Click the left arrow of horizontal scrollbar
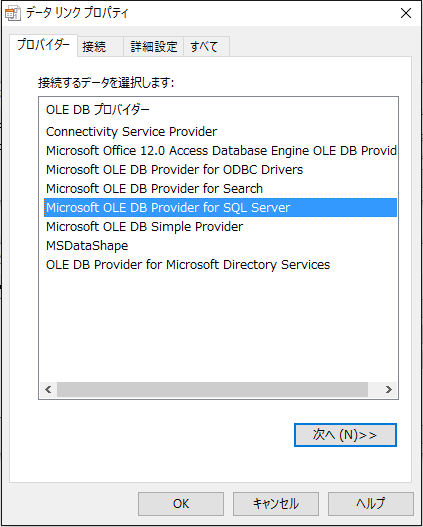 coord(48,390)
